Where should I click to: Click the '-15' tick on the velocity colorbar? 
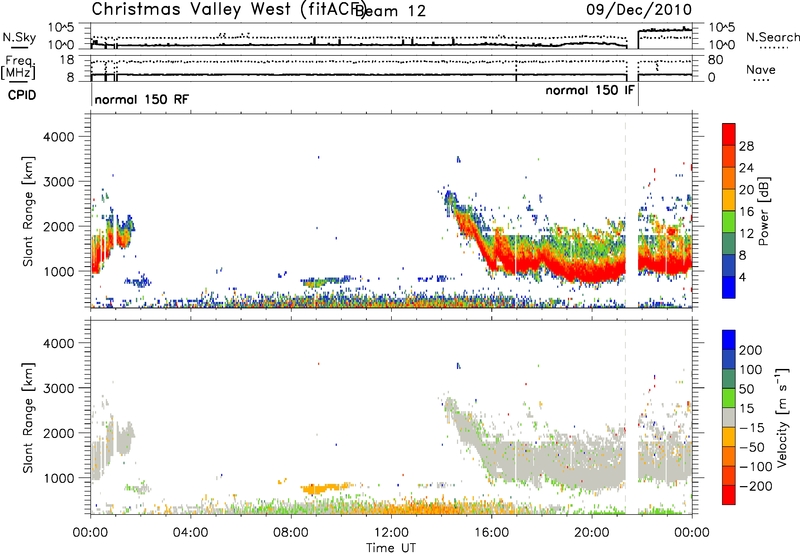pyautogui.click(x=752, y=427)
